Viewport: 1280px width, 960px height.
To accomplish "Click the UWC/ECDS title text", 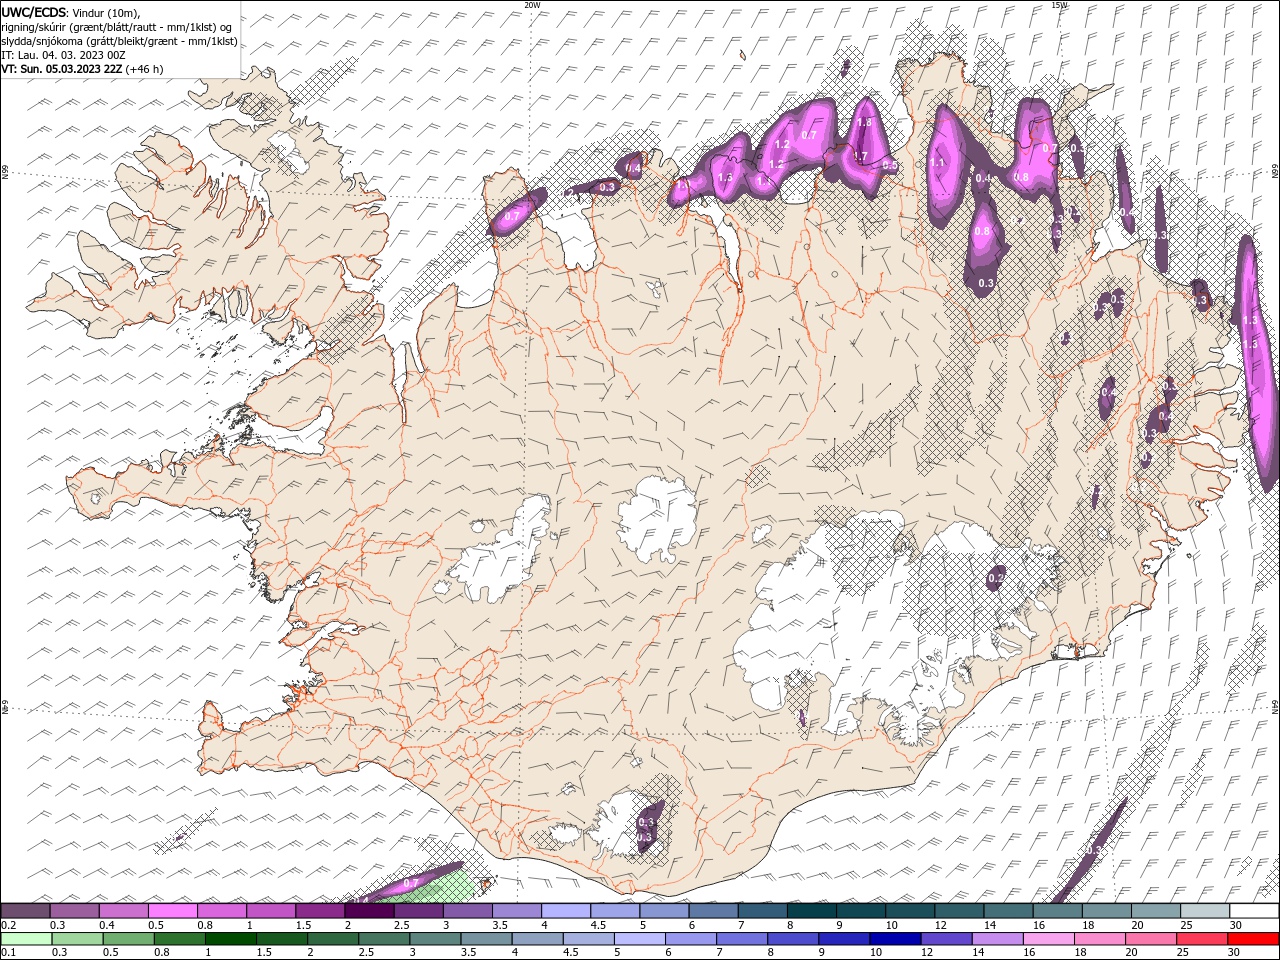I will coord(35,12).
